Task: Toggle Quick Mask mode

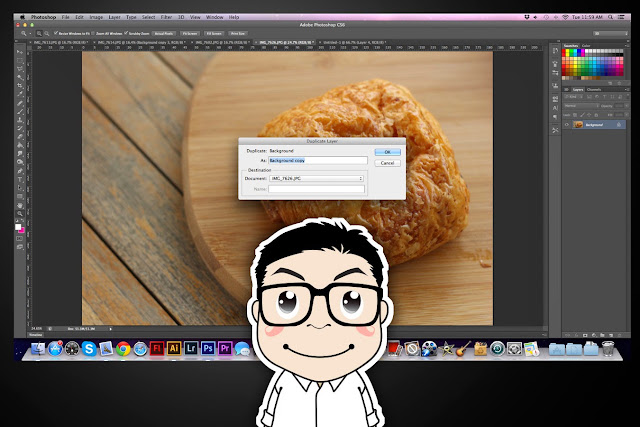Action: click(20, 238)
